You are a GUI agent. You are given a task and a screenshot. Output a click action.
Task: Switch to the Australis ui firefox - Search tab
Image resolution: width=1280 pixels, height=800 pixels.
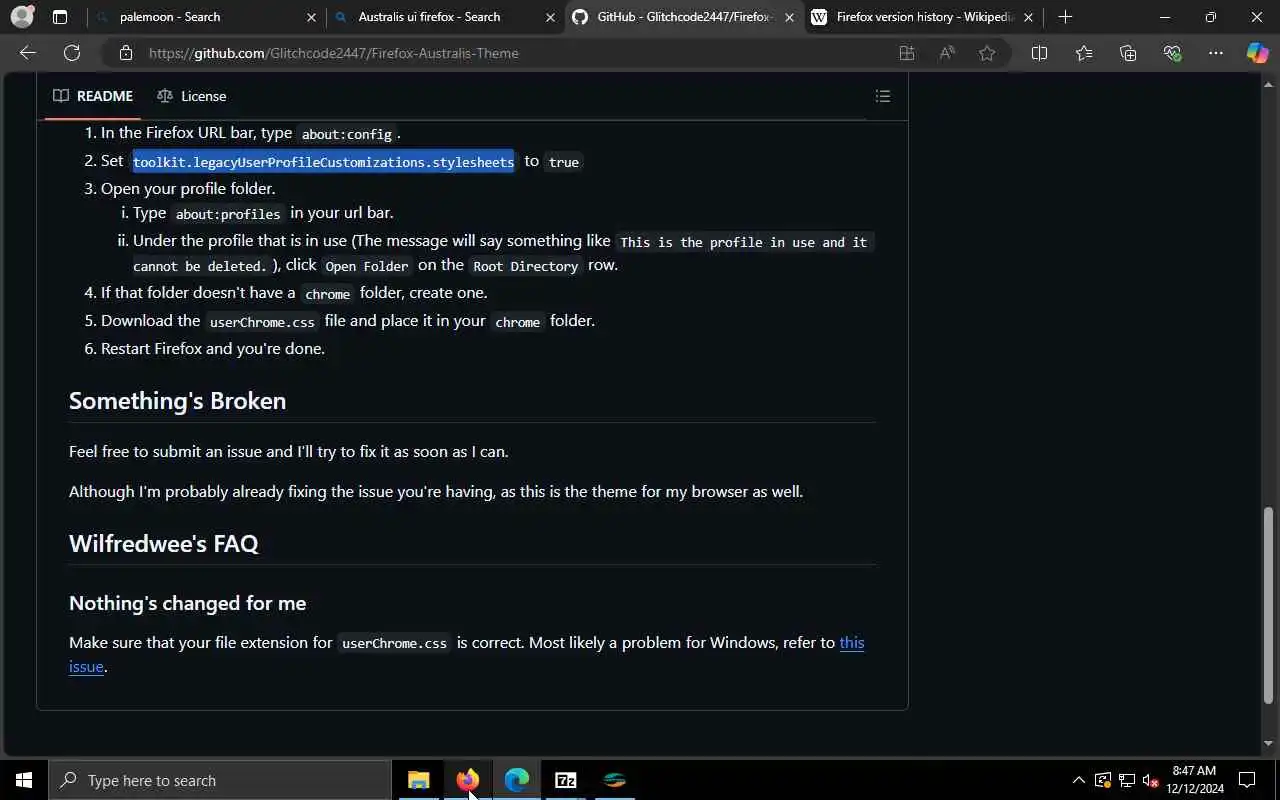[445, 17]
